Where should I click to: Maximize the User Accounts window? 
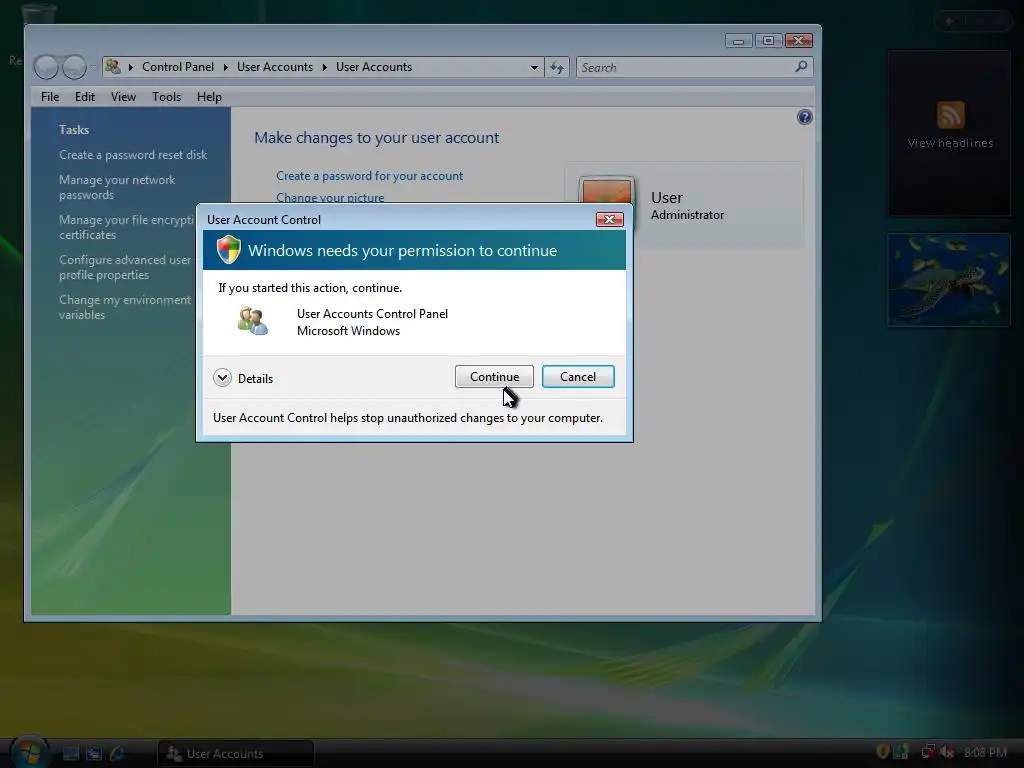[769, 41]
